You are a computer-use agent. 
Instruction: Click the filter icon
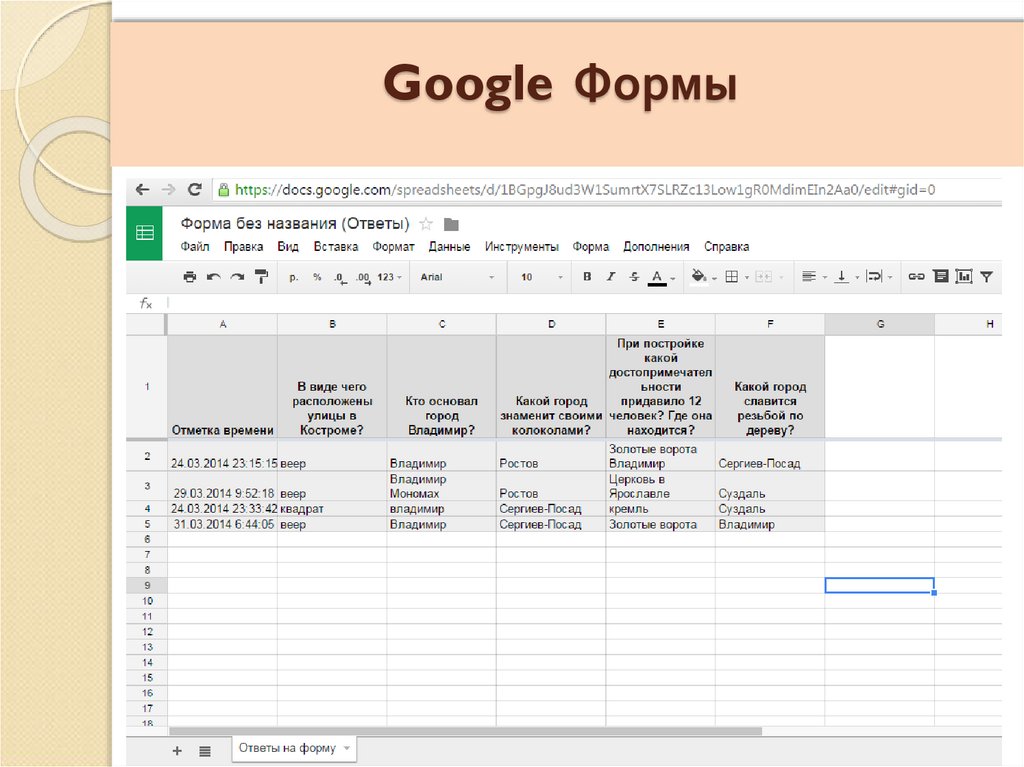[x=987, y=277]
